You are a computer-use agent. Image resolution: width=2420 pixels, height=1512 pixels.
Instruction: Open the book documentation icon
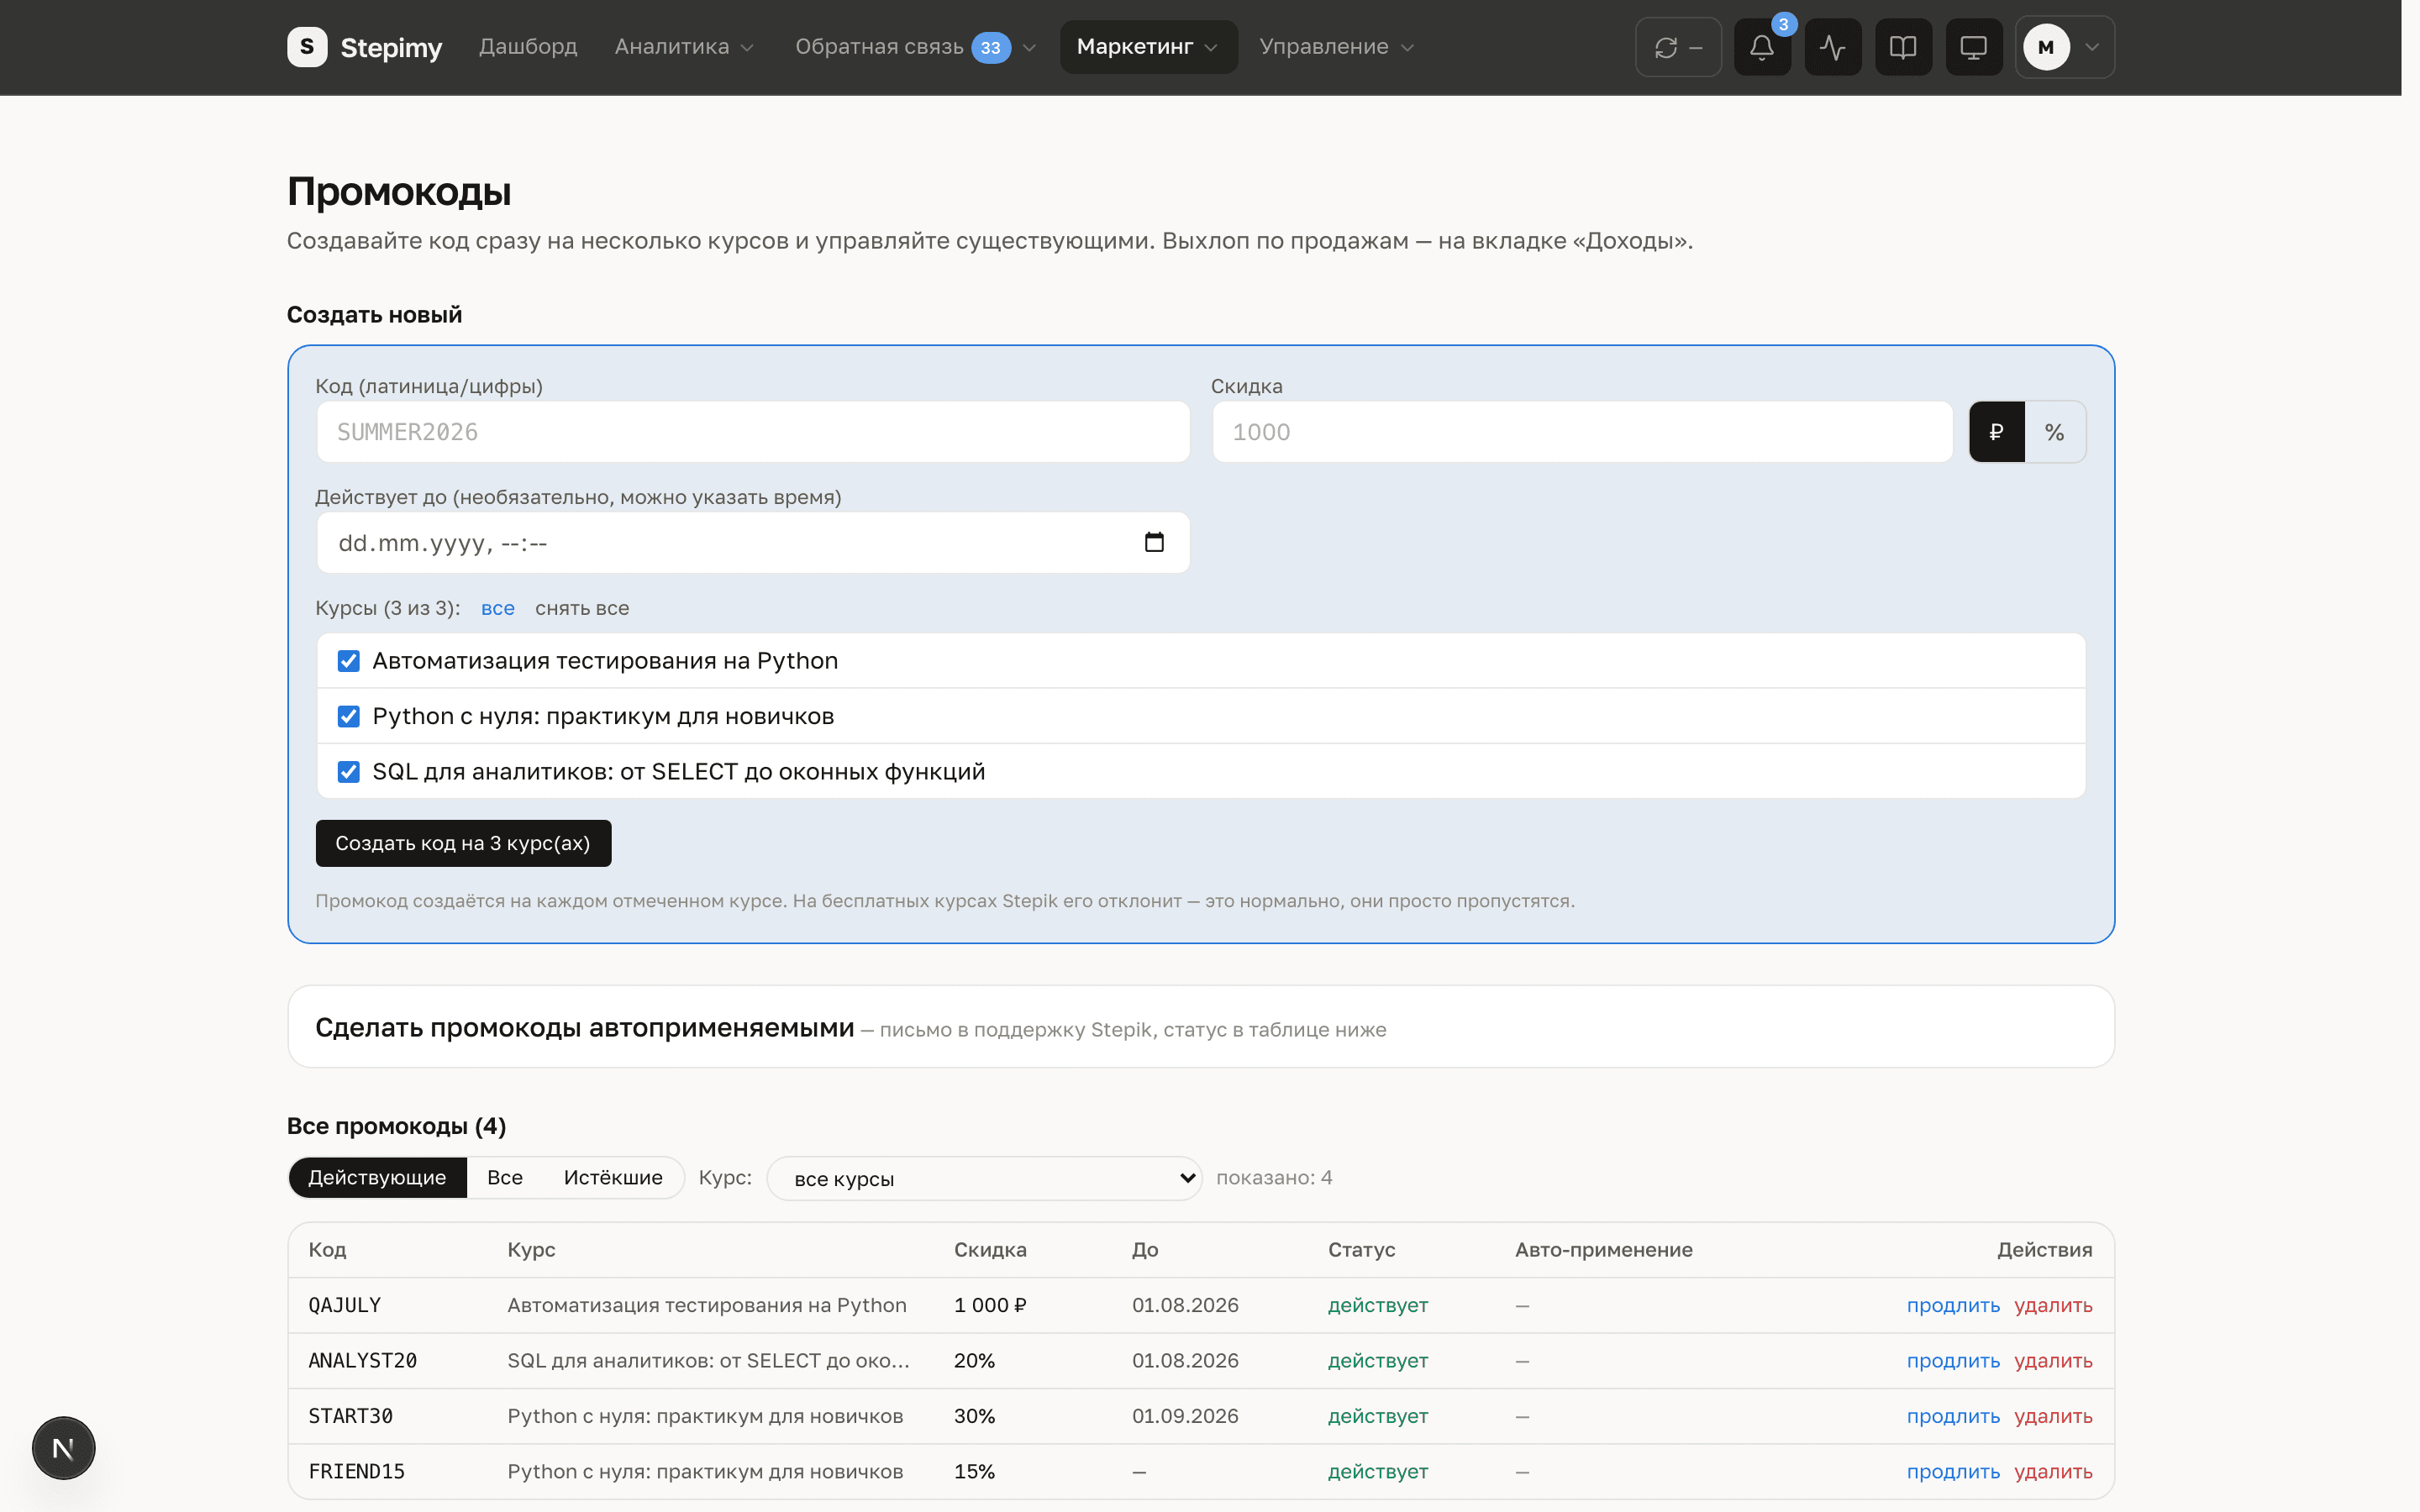click(x=1902, y=47)
